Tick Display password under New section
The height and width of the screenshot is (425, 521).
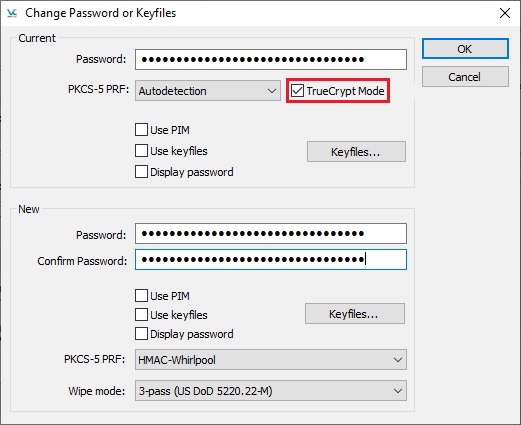[x=141, y=334]
